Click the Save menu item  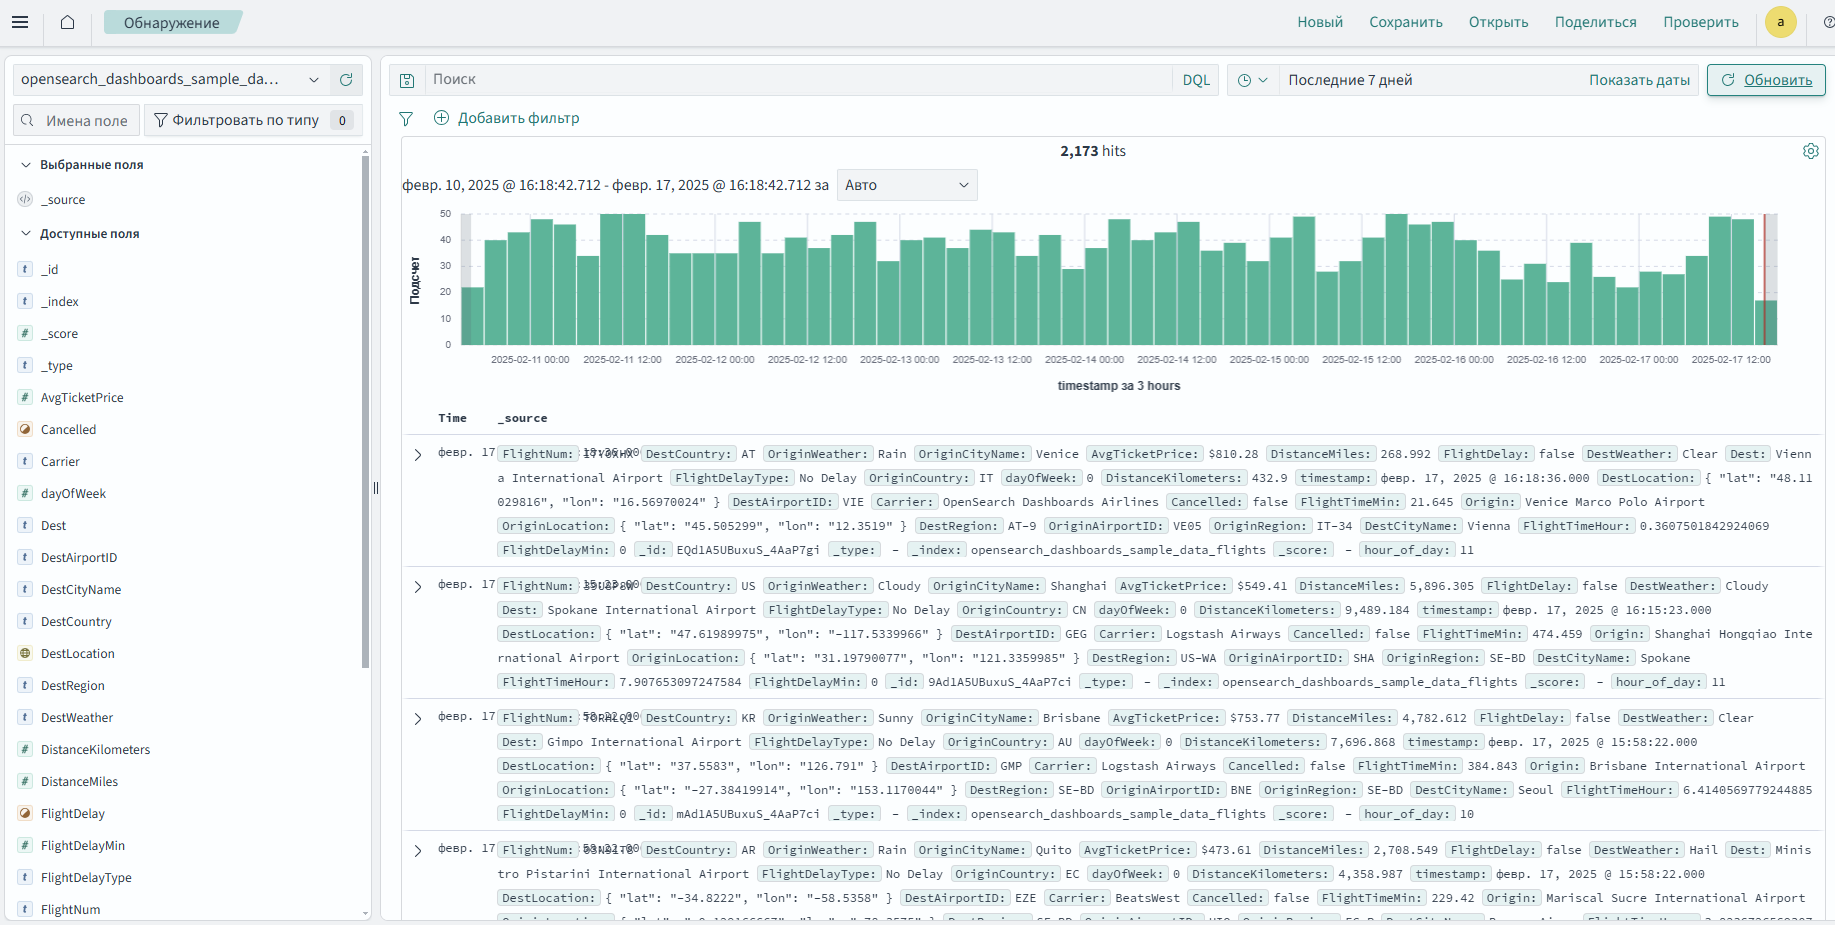[1405, 22]
